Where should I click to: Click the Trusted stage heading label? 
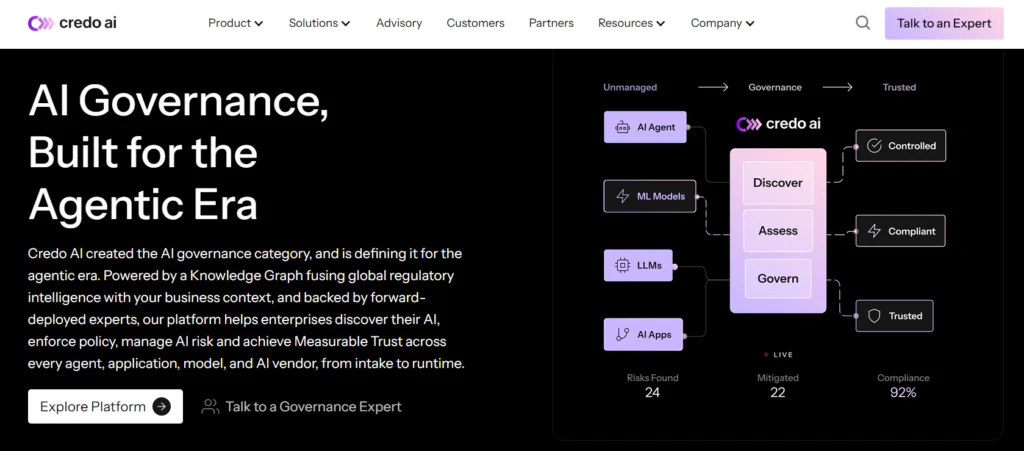899,87
